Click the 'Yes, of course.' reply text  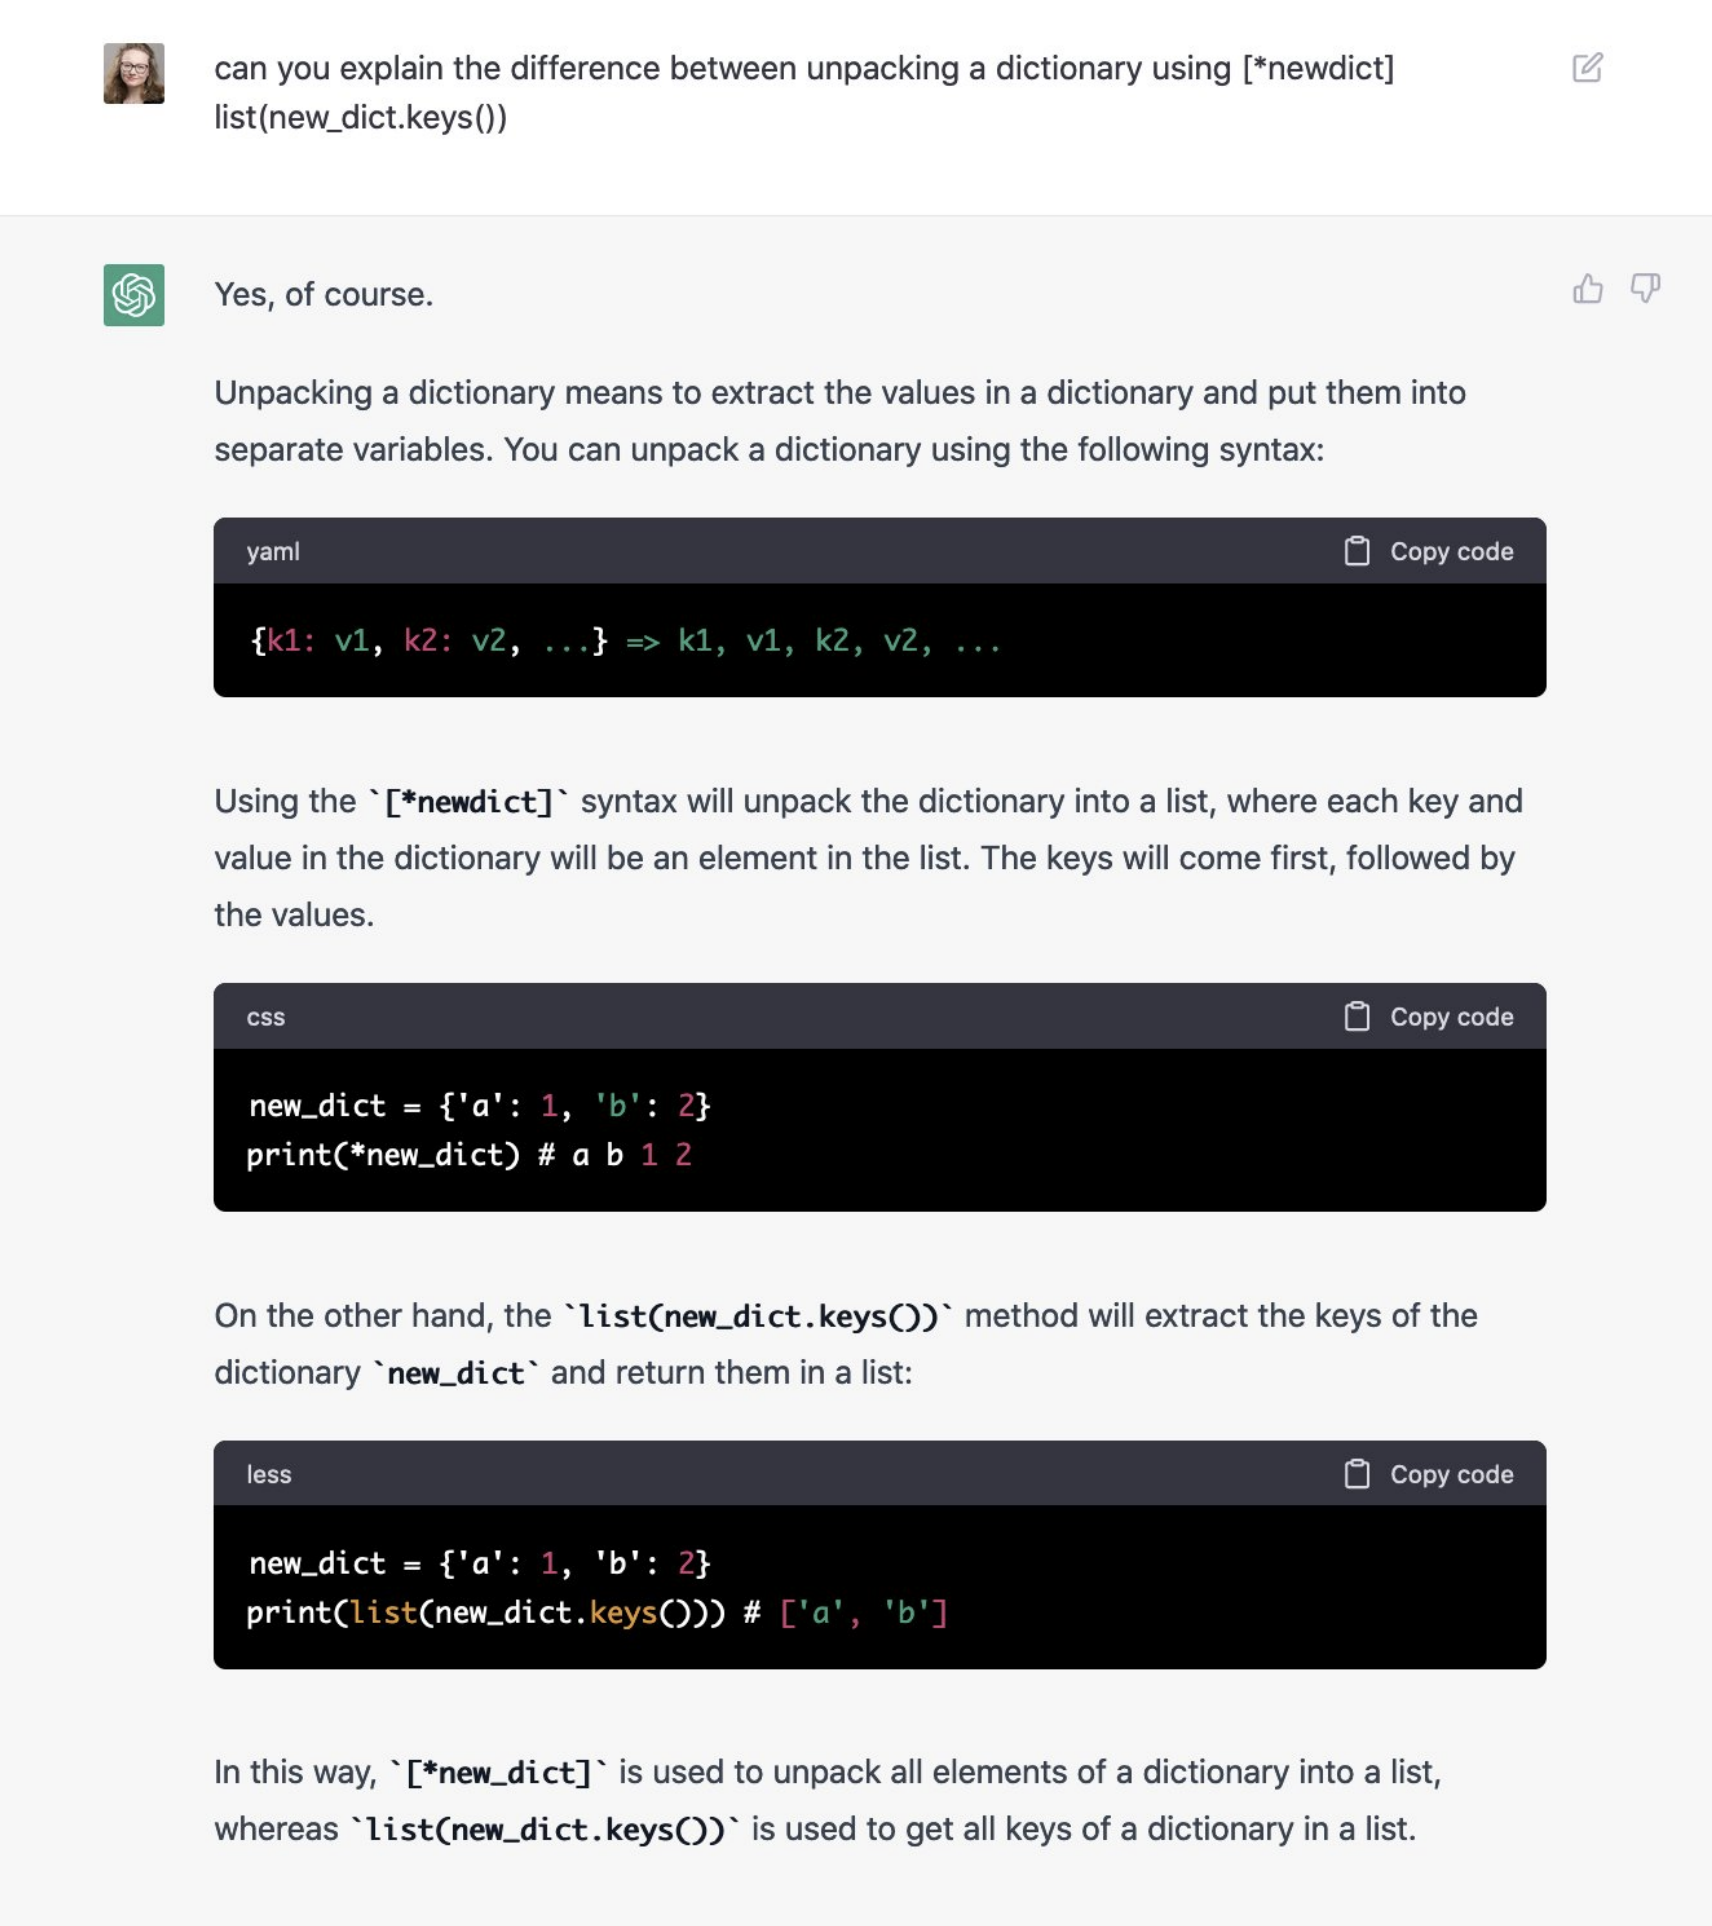(x=324, y=294)
